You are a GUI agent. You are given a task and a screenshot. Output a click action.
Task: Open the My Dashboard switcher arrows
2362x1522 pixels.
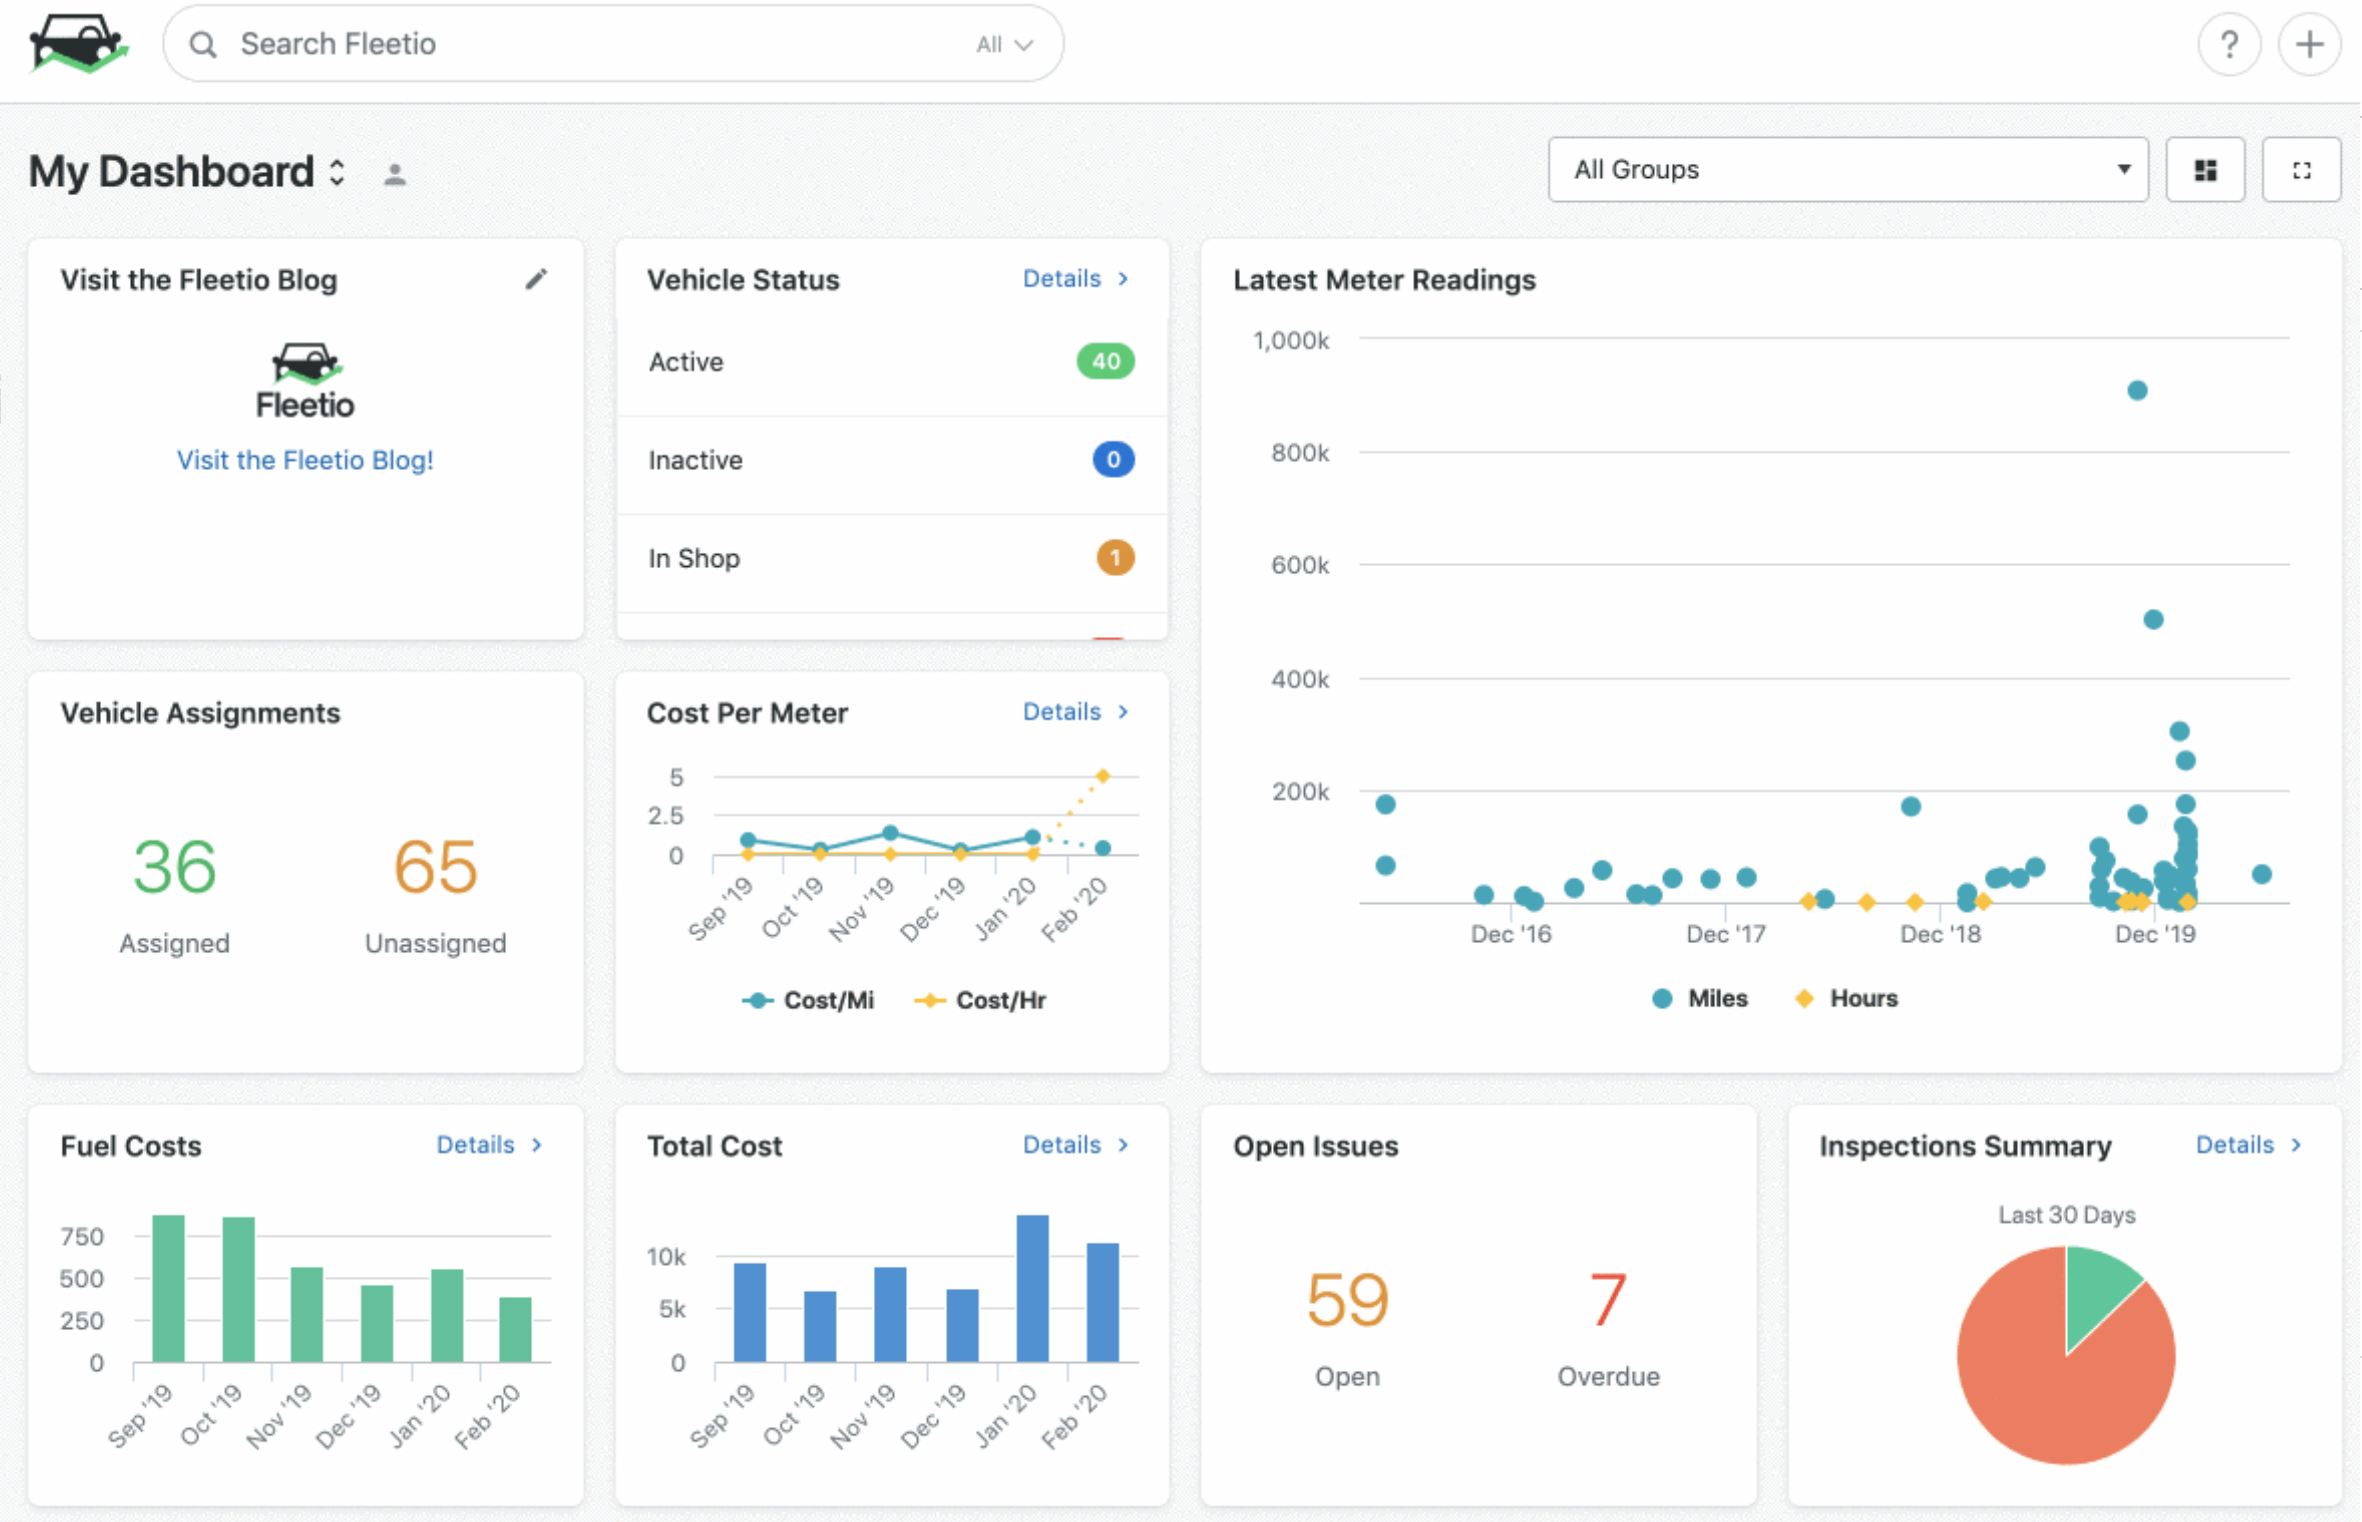337,172
